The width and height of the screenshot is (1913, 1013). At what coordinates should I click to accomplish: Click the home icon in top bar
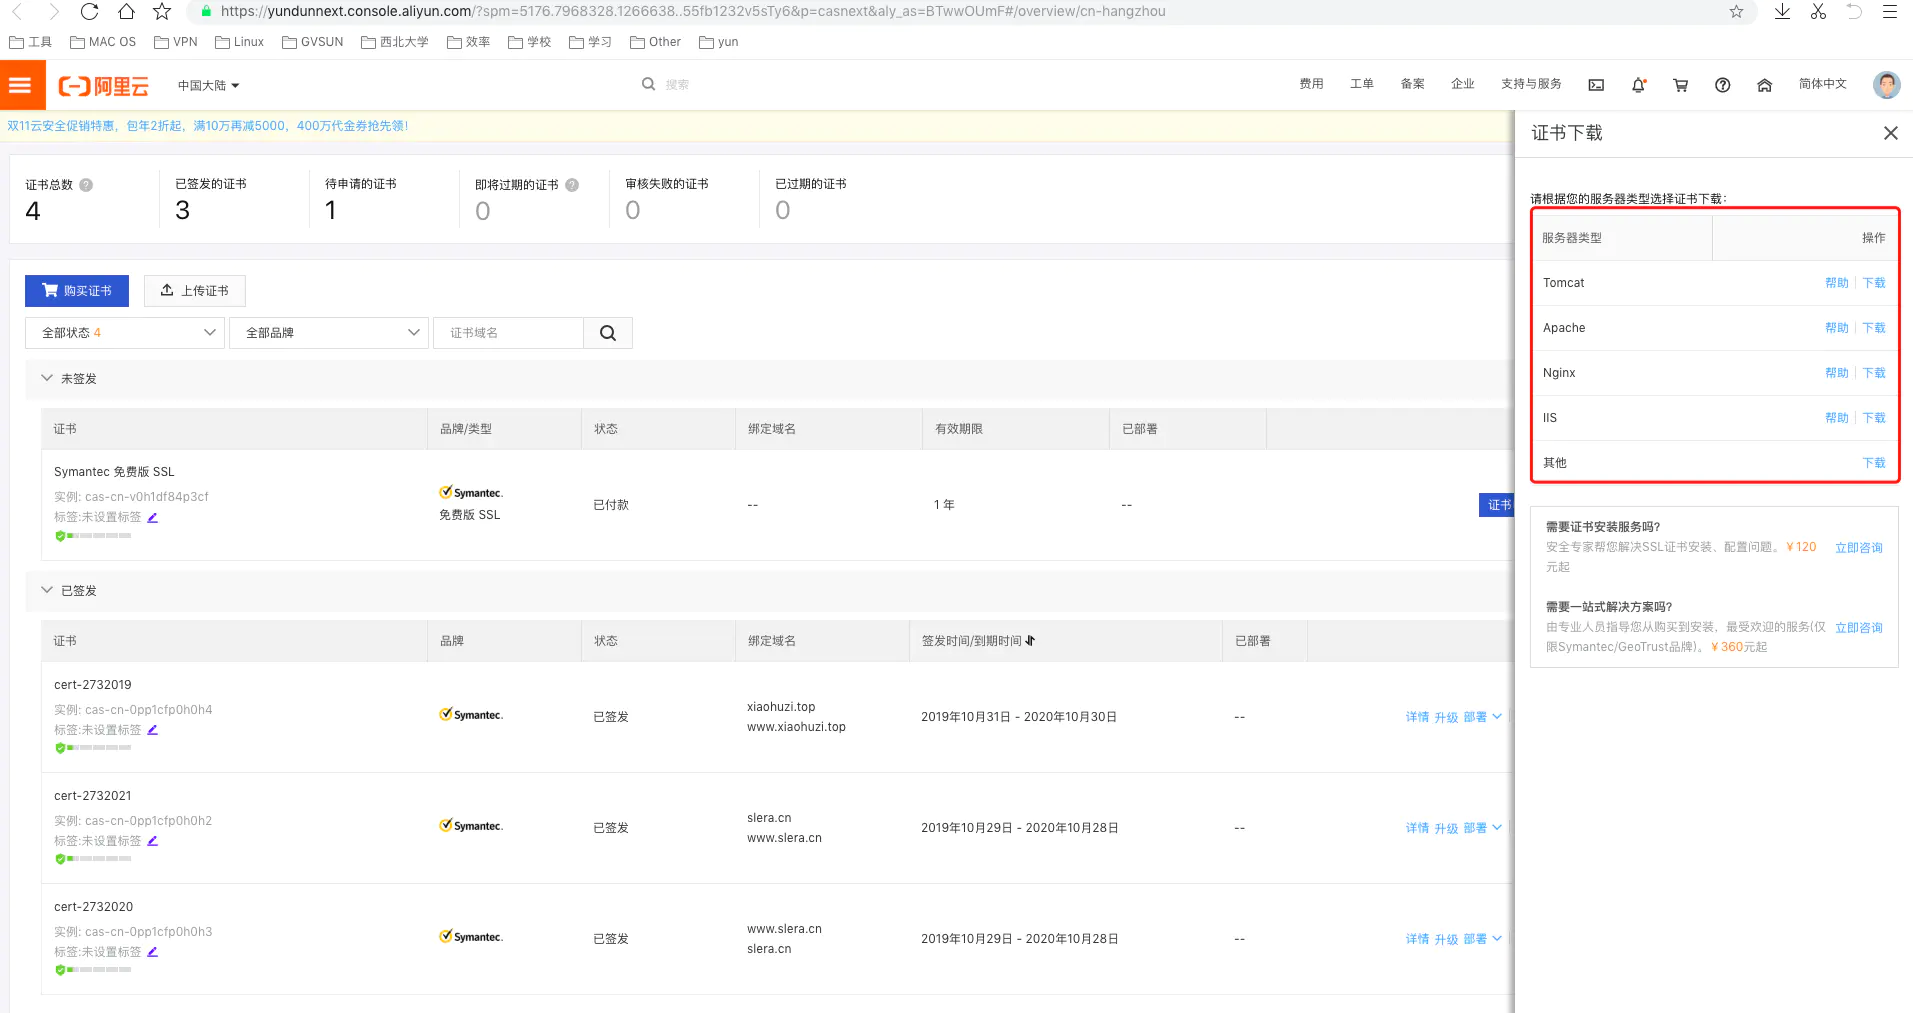[1764, 85]
